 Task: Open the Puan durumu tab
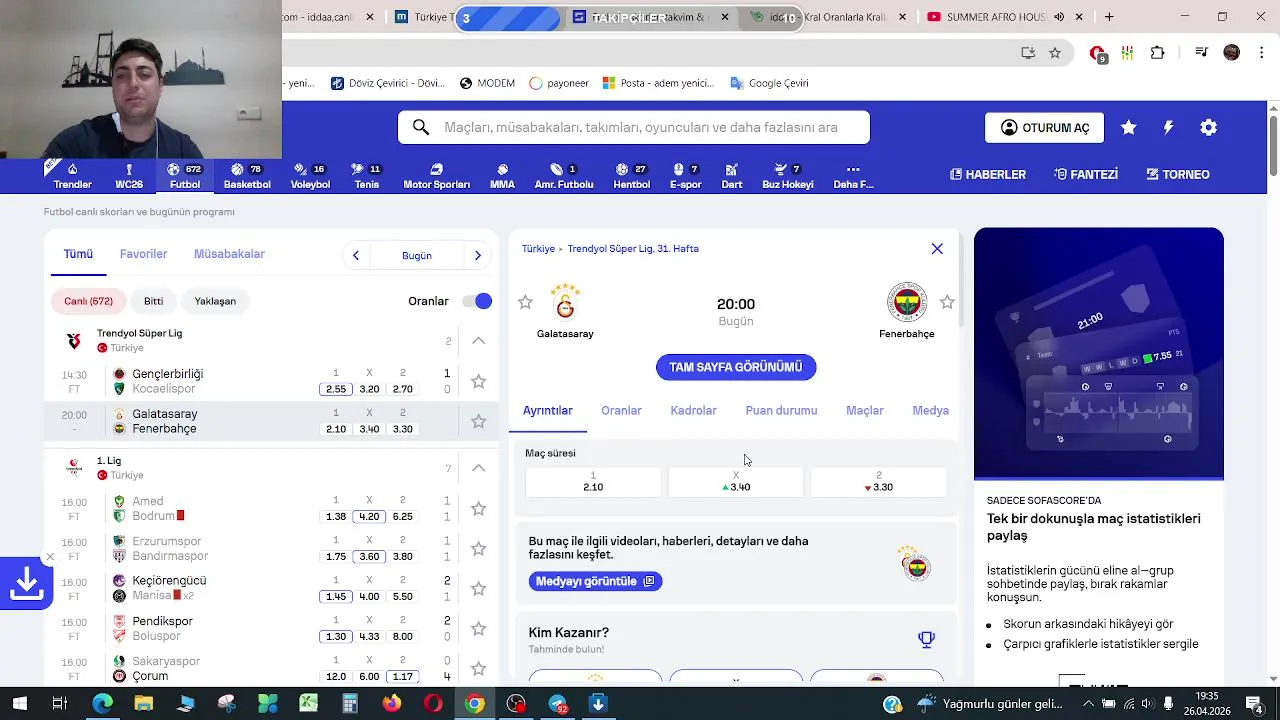[x=781, y=411]
